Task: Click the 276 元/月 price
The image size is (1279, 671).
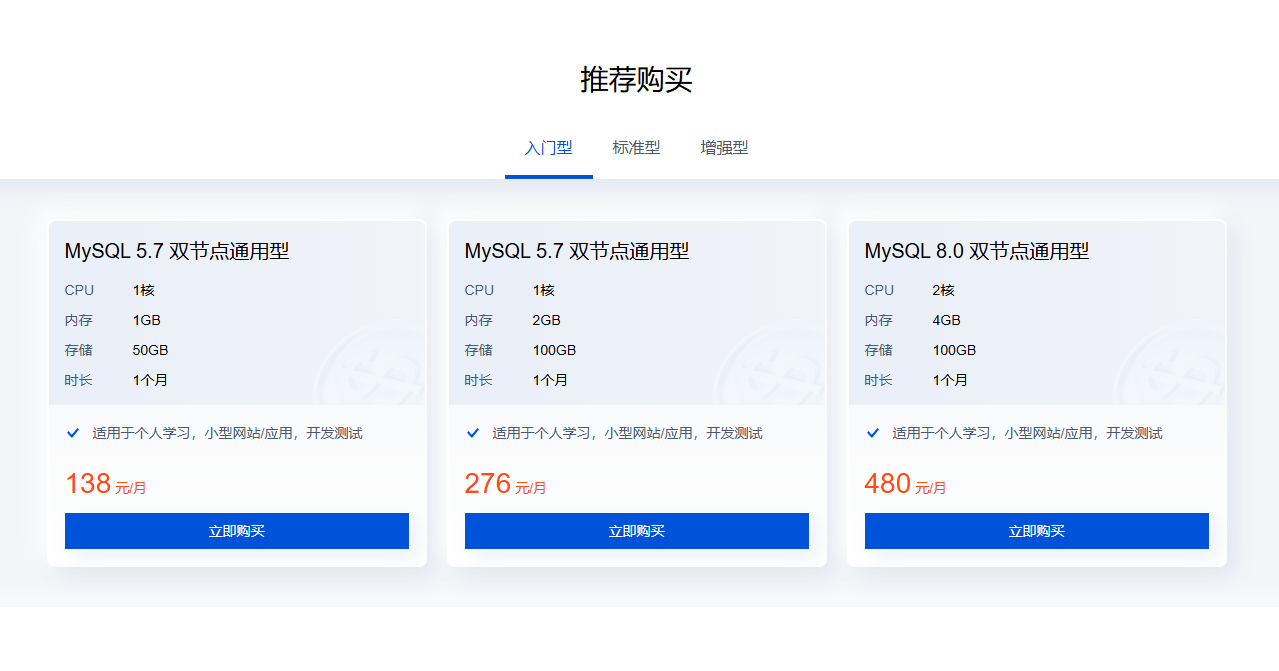Action: click(506, 484)
